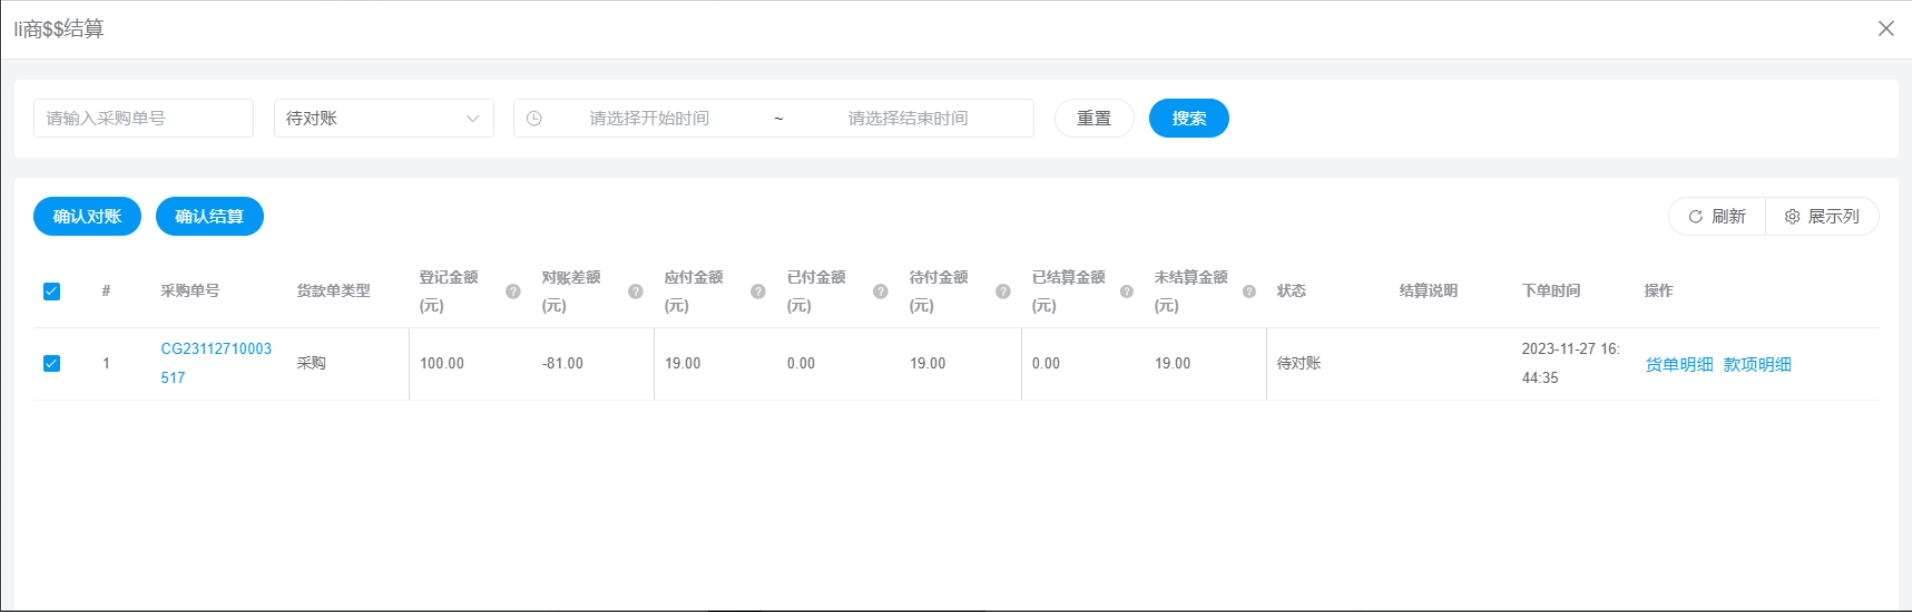This screenshot has width=1912, height=612.
Task: Uncheck the checkbox for row 1
Action: [x=52, y=363]
